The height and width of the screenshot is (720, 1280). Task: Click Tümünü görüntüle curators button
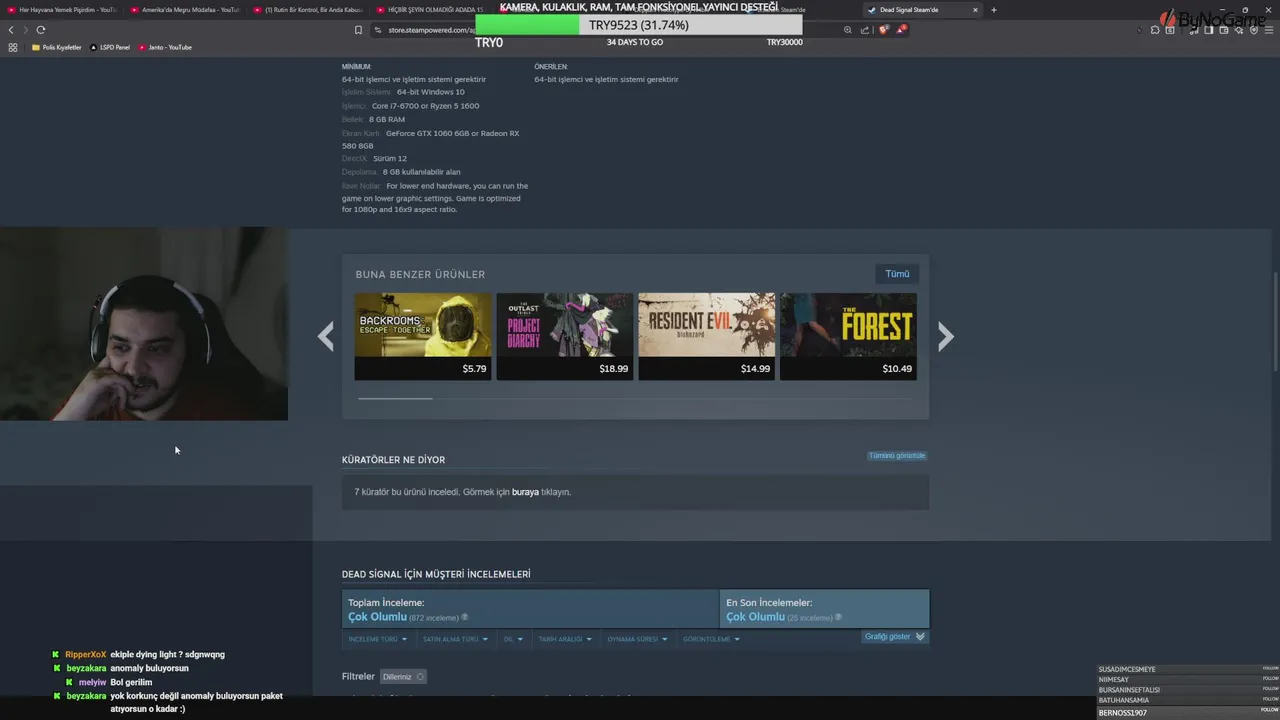897,456
